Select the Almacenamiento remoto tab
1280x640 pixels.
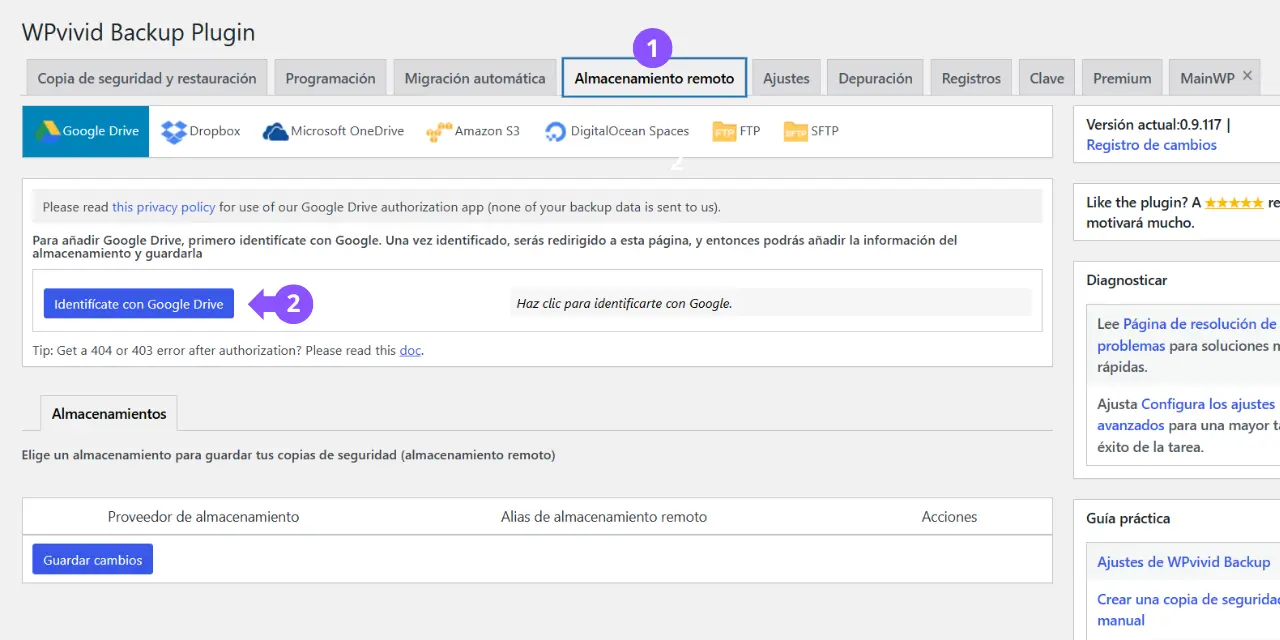(654, 77)
